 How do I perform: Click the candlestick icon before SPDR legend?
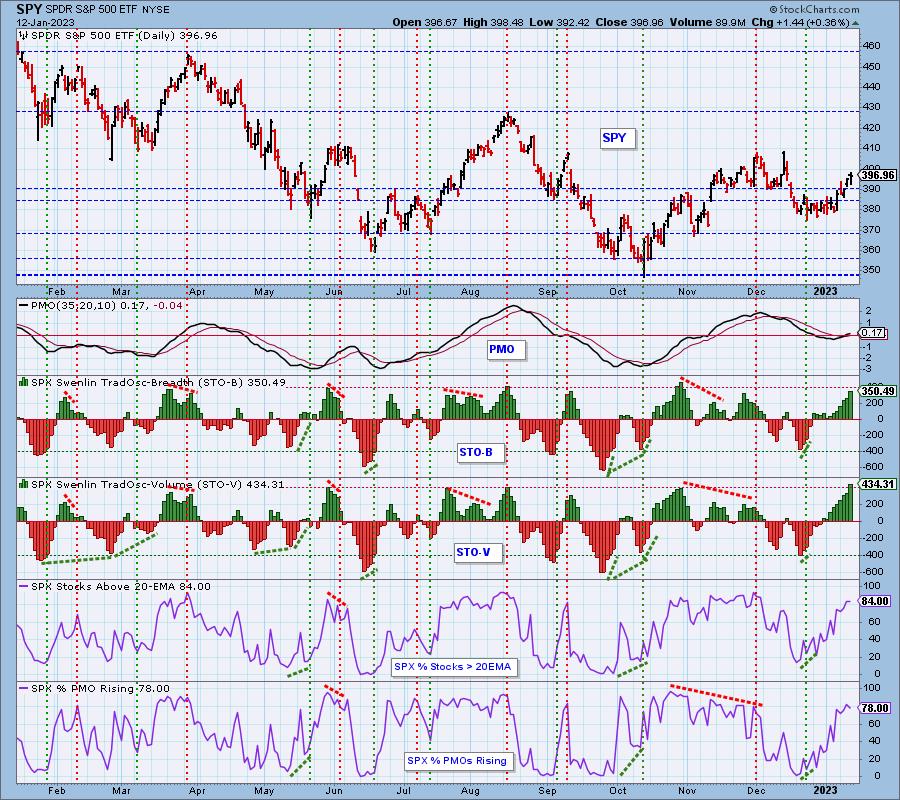(24, 36)
